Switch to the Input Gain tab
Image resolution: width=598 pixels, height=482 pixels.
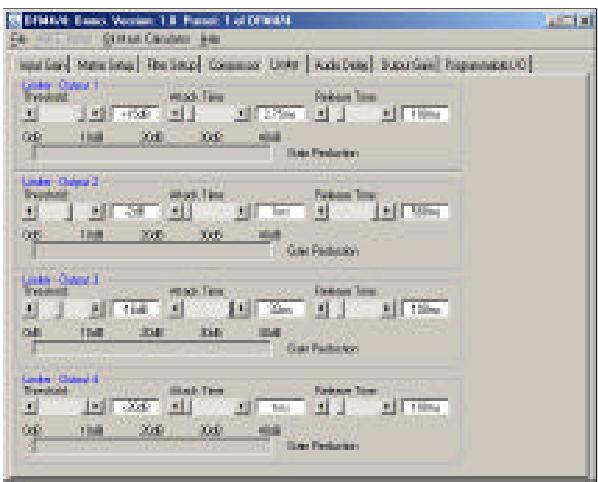point(43,65)
